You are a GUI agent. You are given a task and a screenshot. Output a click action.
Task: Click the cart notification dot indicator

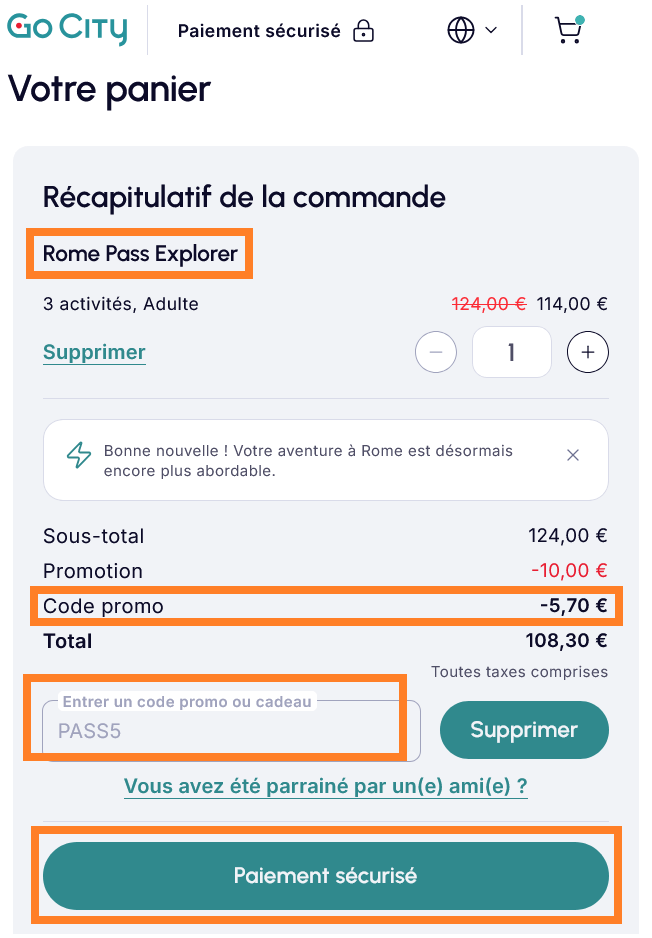[x=582, y=17]
